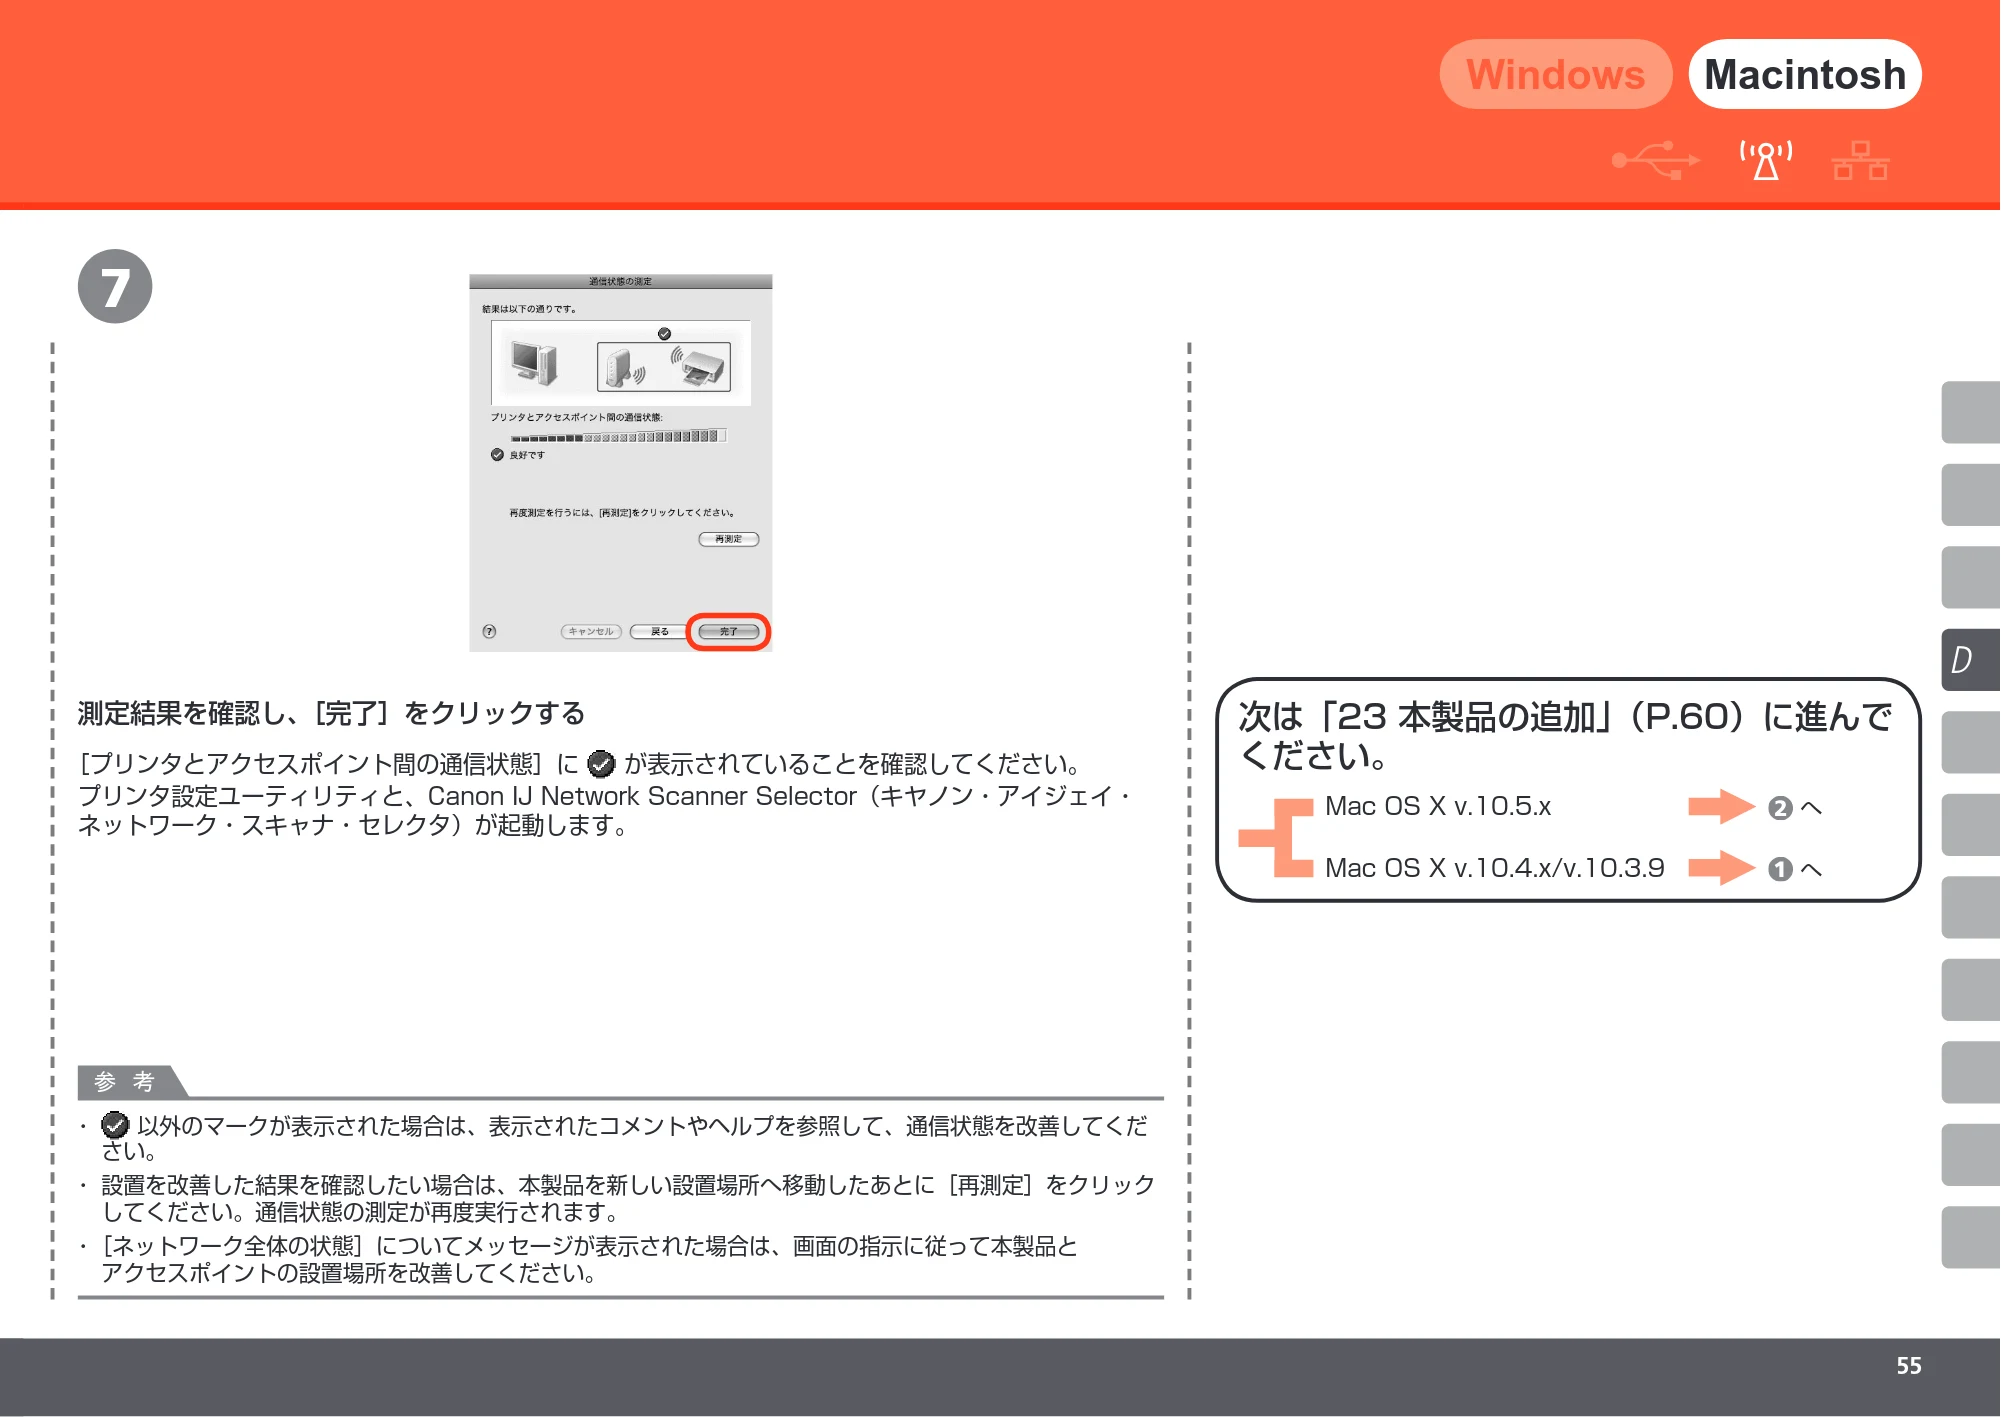Click the checkmark above the access point box
The height and width of the screenshot is (1417, 2001).
(664, 334)
